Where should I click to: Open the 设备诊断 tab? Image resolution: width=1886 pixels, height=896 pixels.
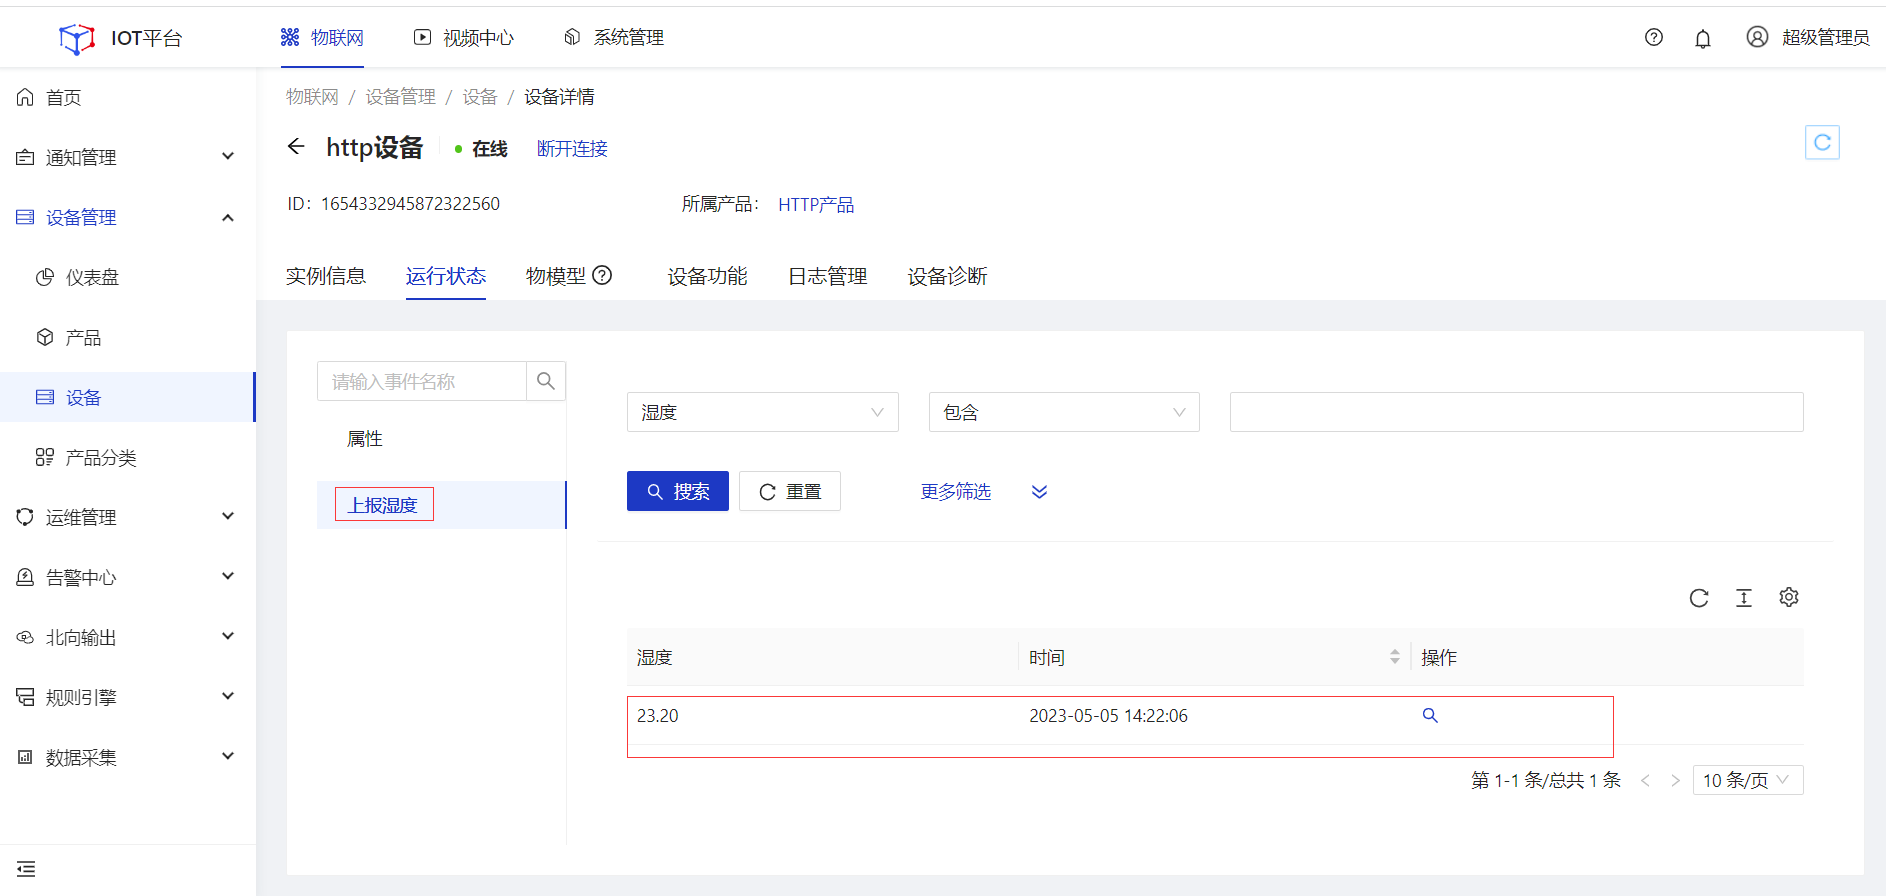pos(948,276)
